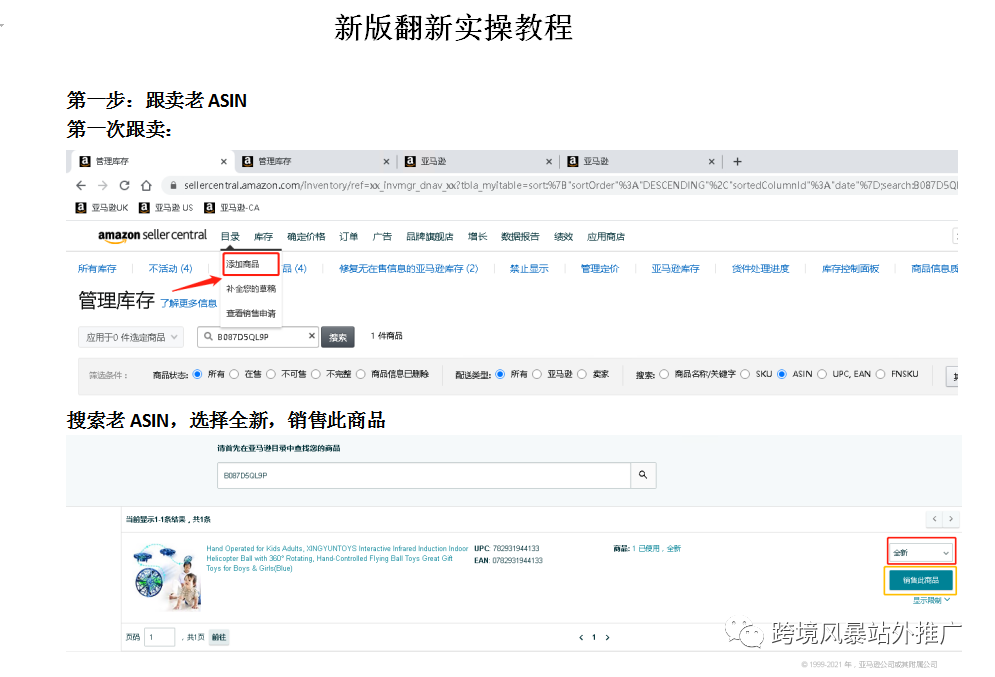This screenshot has height=677, width=995.
Task: Select the 商品名称/关键字 search radio
Action: [664, 374]
